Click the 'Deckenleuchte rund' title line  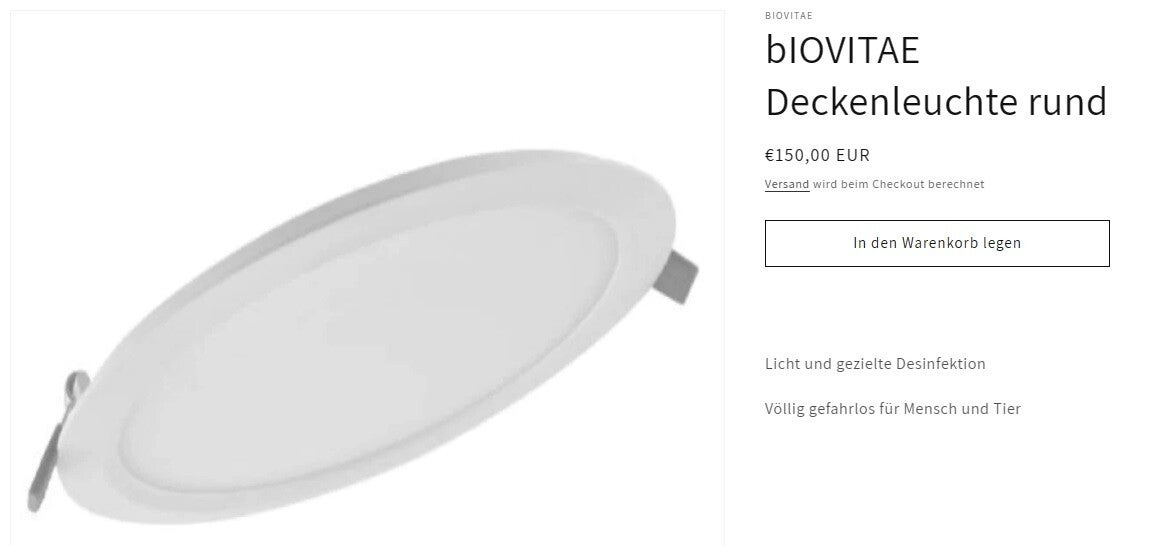pyautogui.click(x=935, y=101)
